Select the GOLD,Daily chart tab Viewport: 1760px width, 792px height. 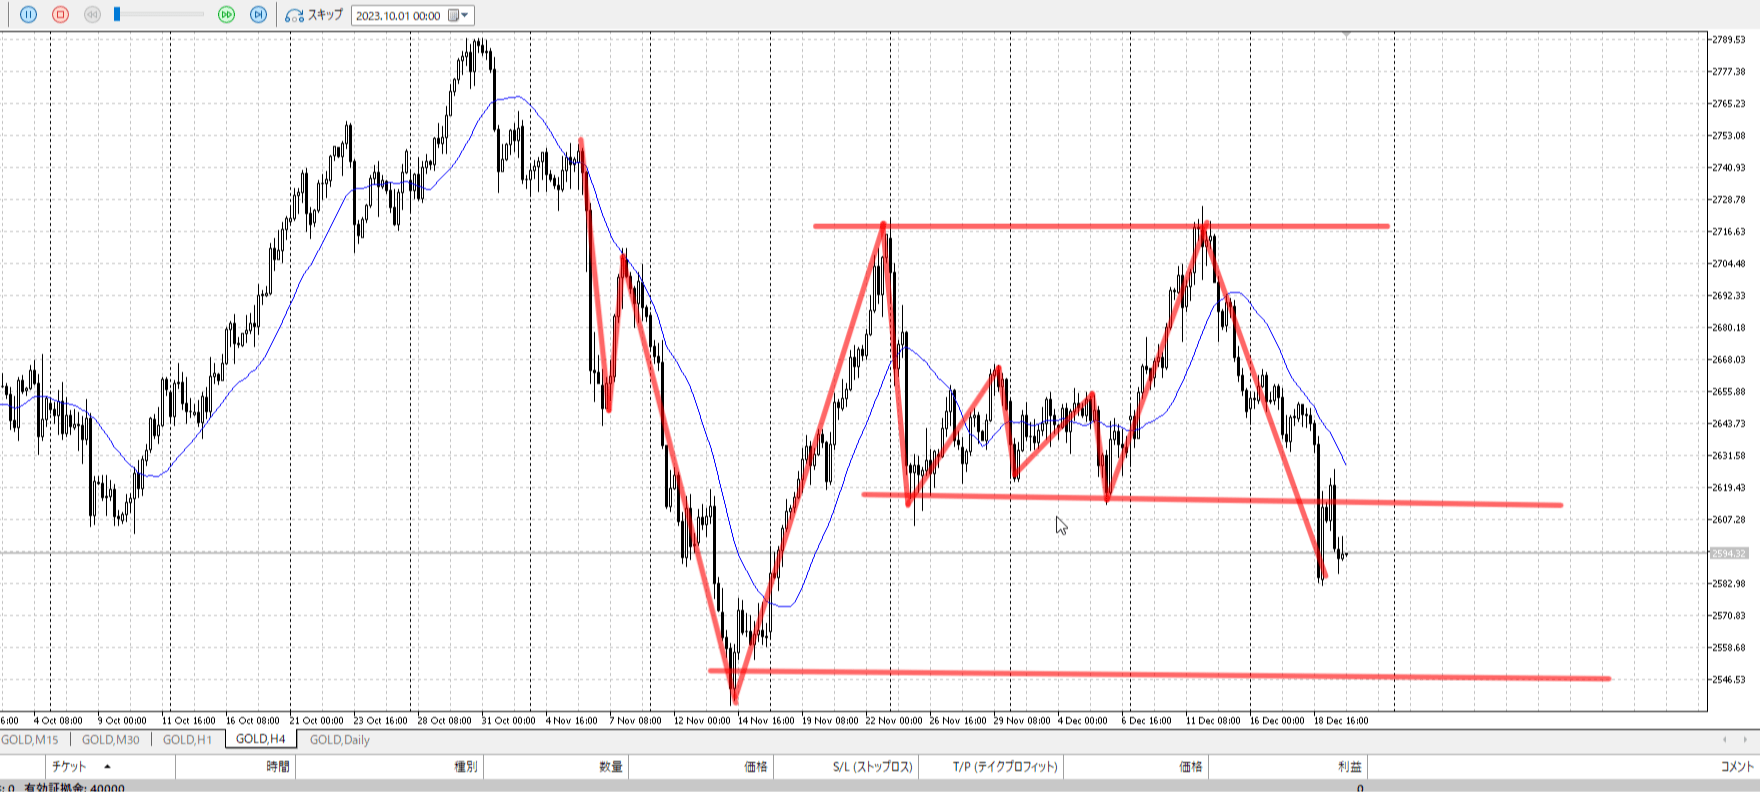pos(339,740)
